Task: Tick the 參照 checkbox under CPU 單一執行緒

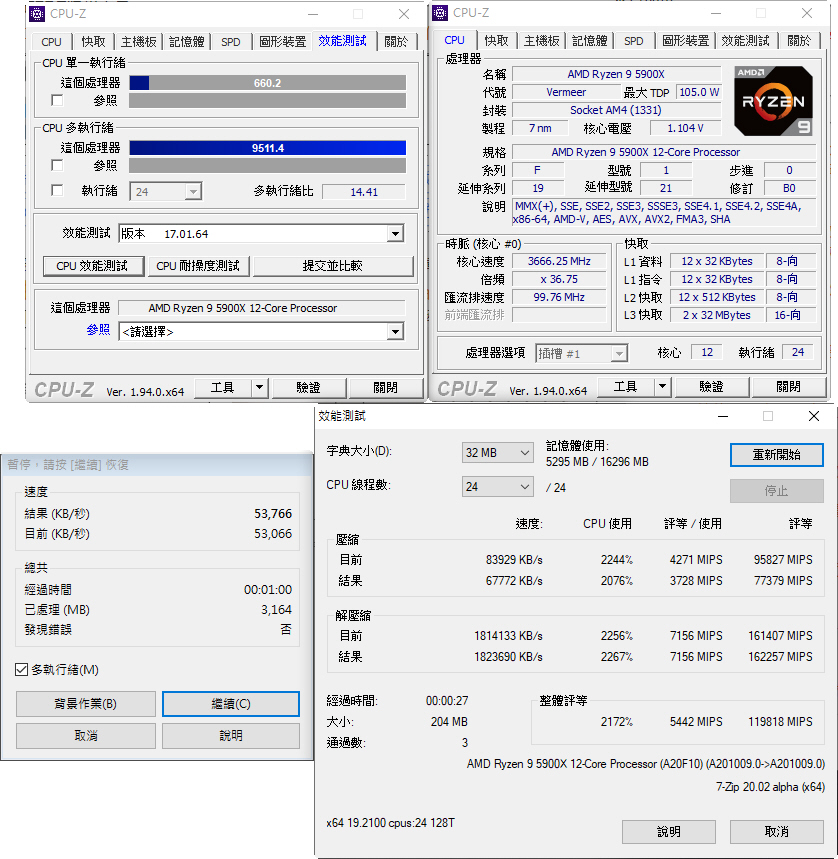Action: [x=57, y=100]
